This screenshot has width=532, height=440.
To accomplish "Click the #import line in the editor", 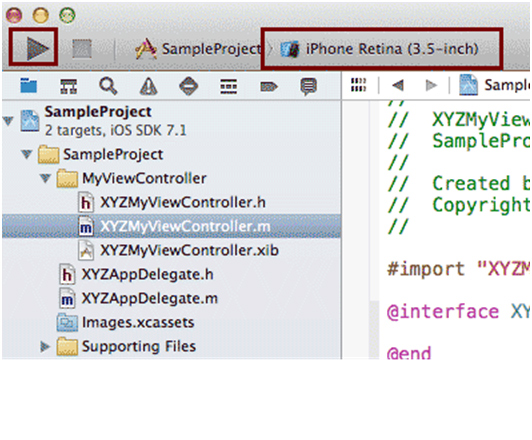I will click(x=458, y=269).
